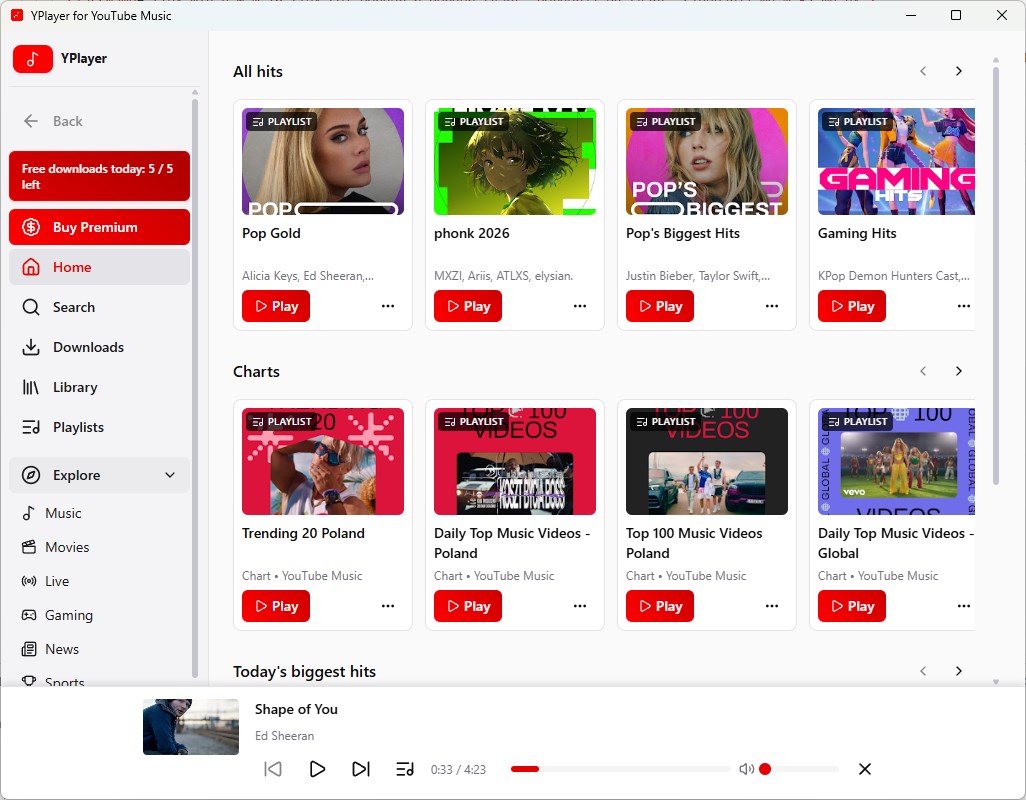Open the Gaming Hits cover image
Screen dimensions: 1026x800
pos(896,162)
